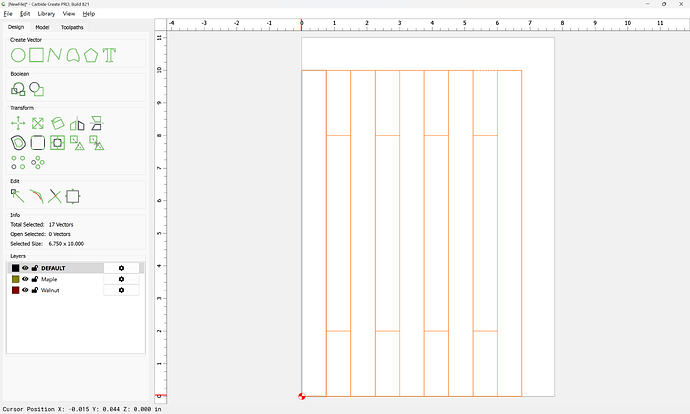
Task: Select the Circle vector creation tool
Action: coord(18,55)
